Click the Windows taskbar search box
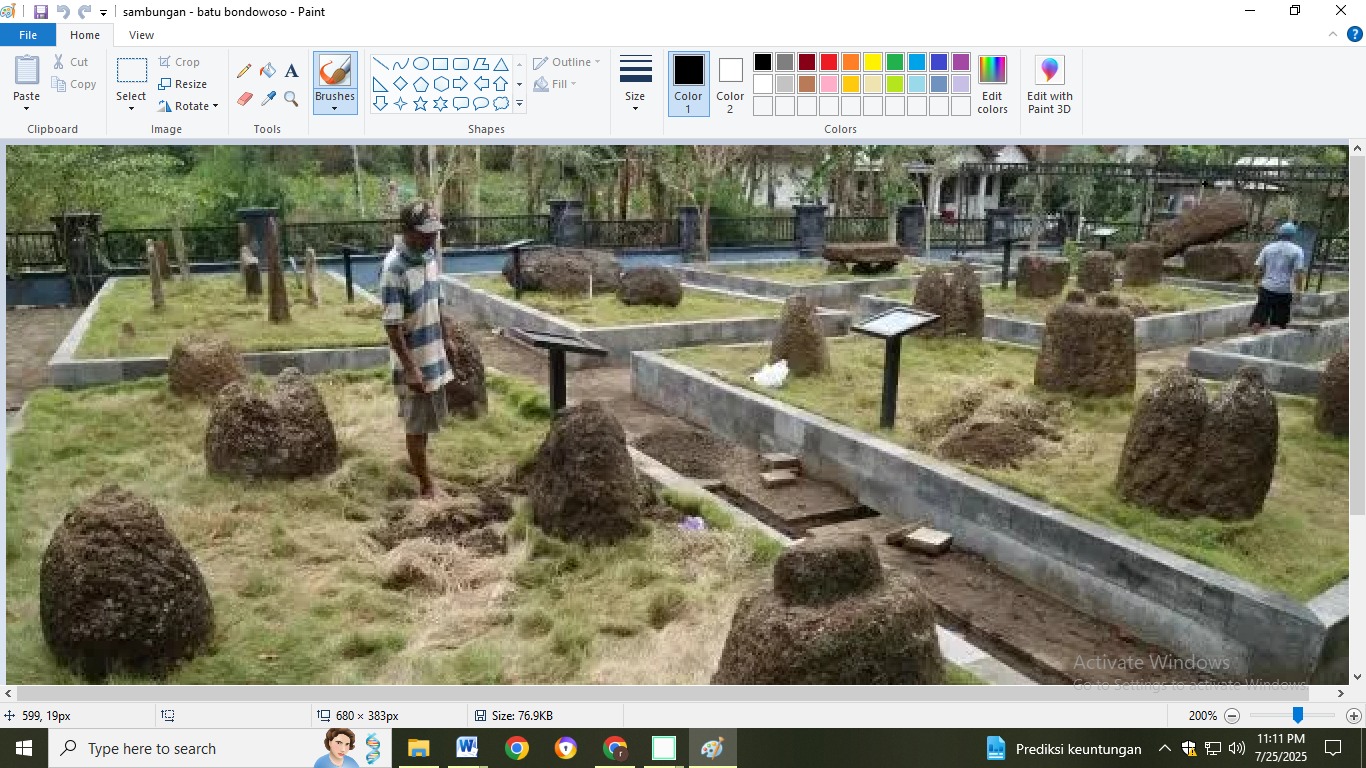This screenshot has height=768, width=1366. pyautogui.click(x=219, y=748)
